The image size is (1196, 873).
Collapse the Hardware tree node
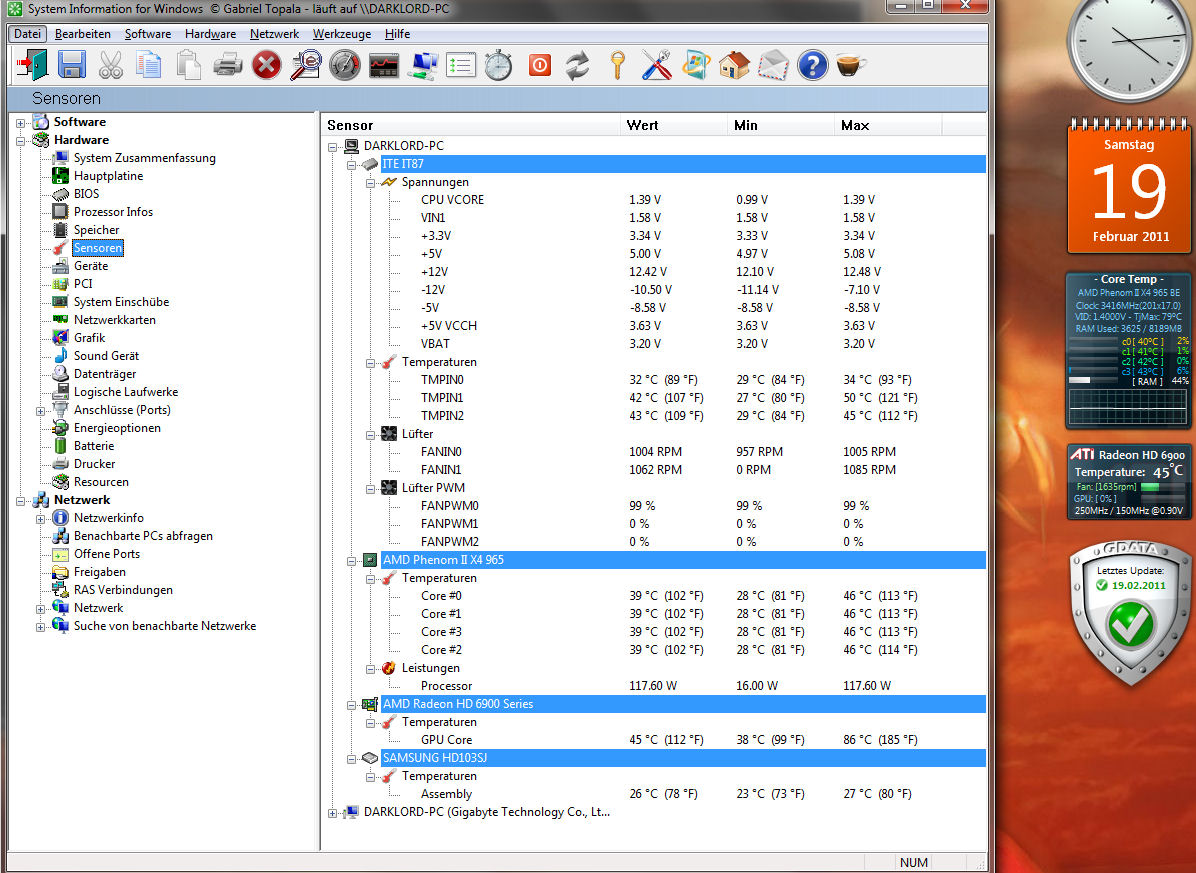click(x=21, y=141)
